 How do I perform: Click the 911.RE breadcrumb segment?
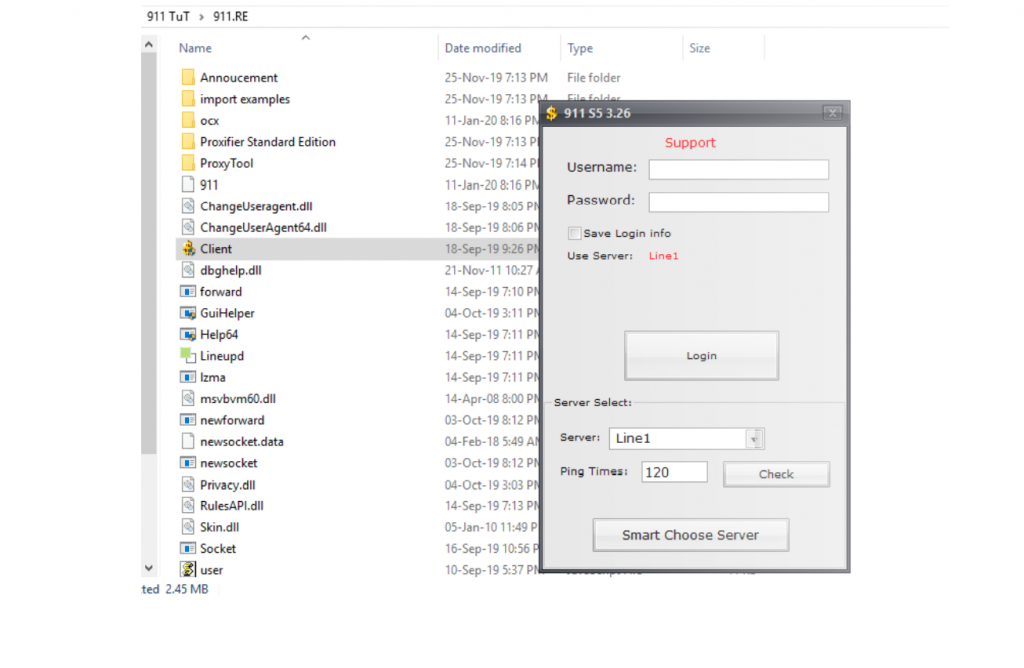click(231, 16)
